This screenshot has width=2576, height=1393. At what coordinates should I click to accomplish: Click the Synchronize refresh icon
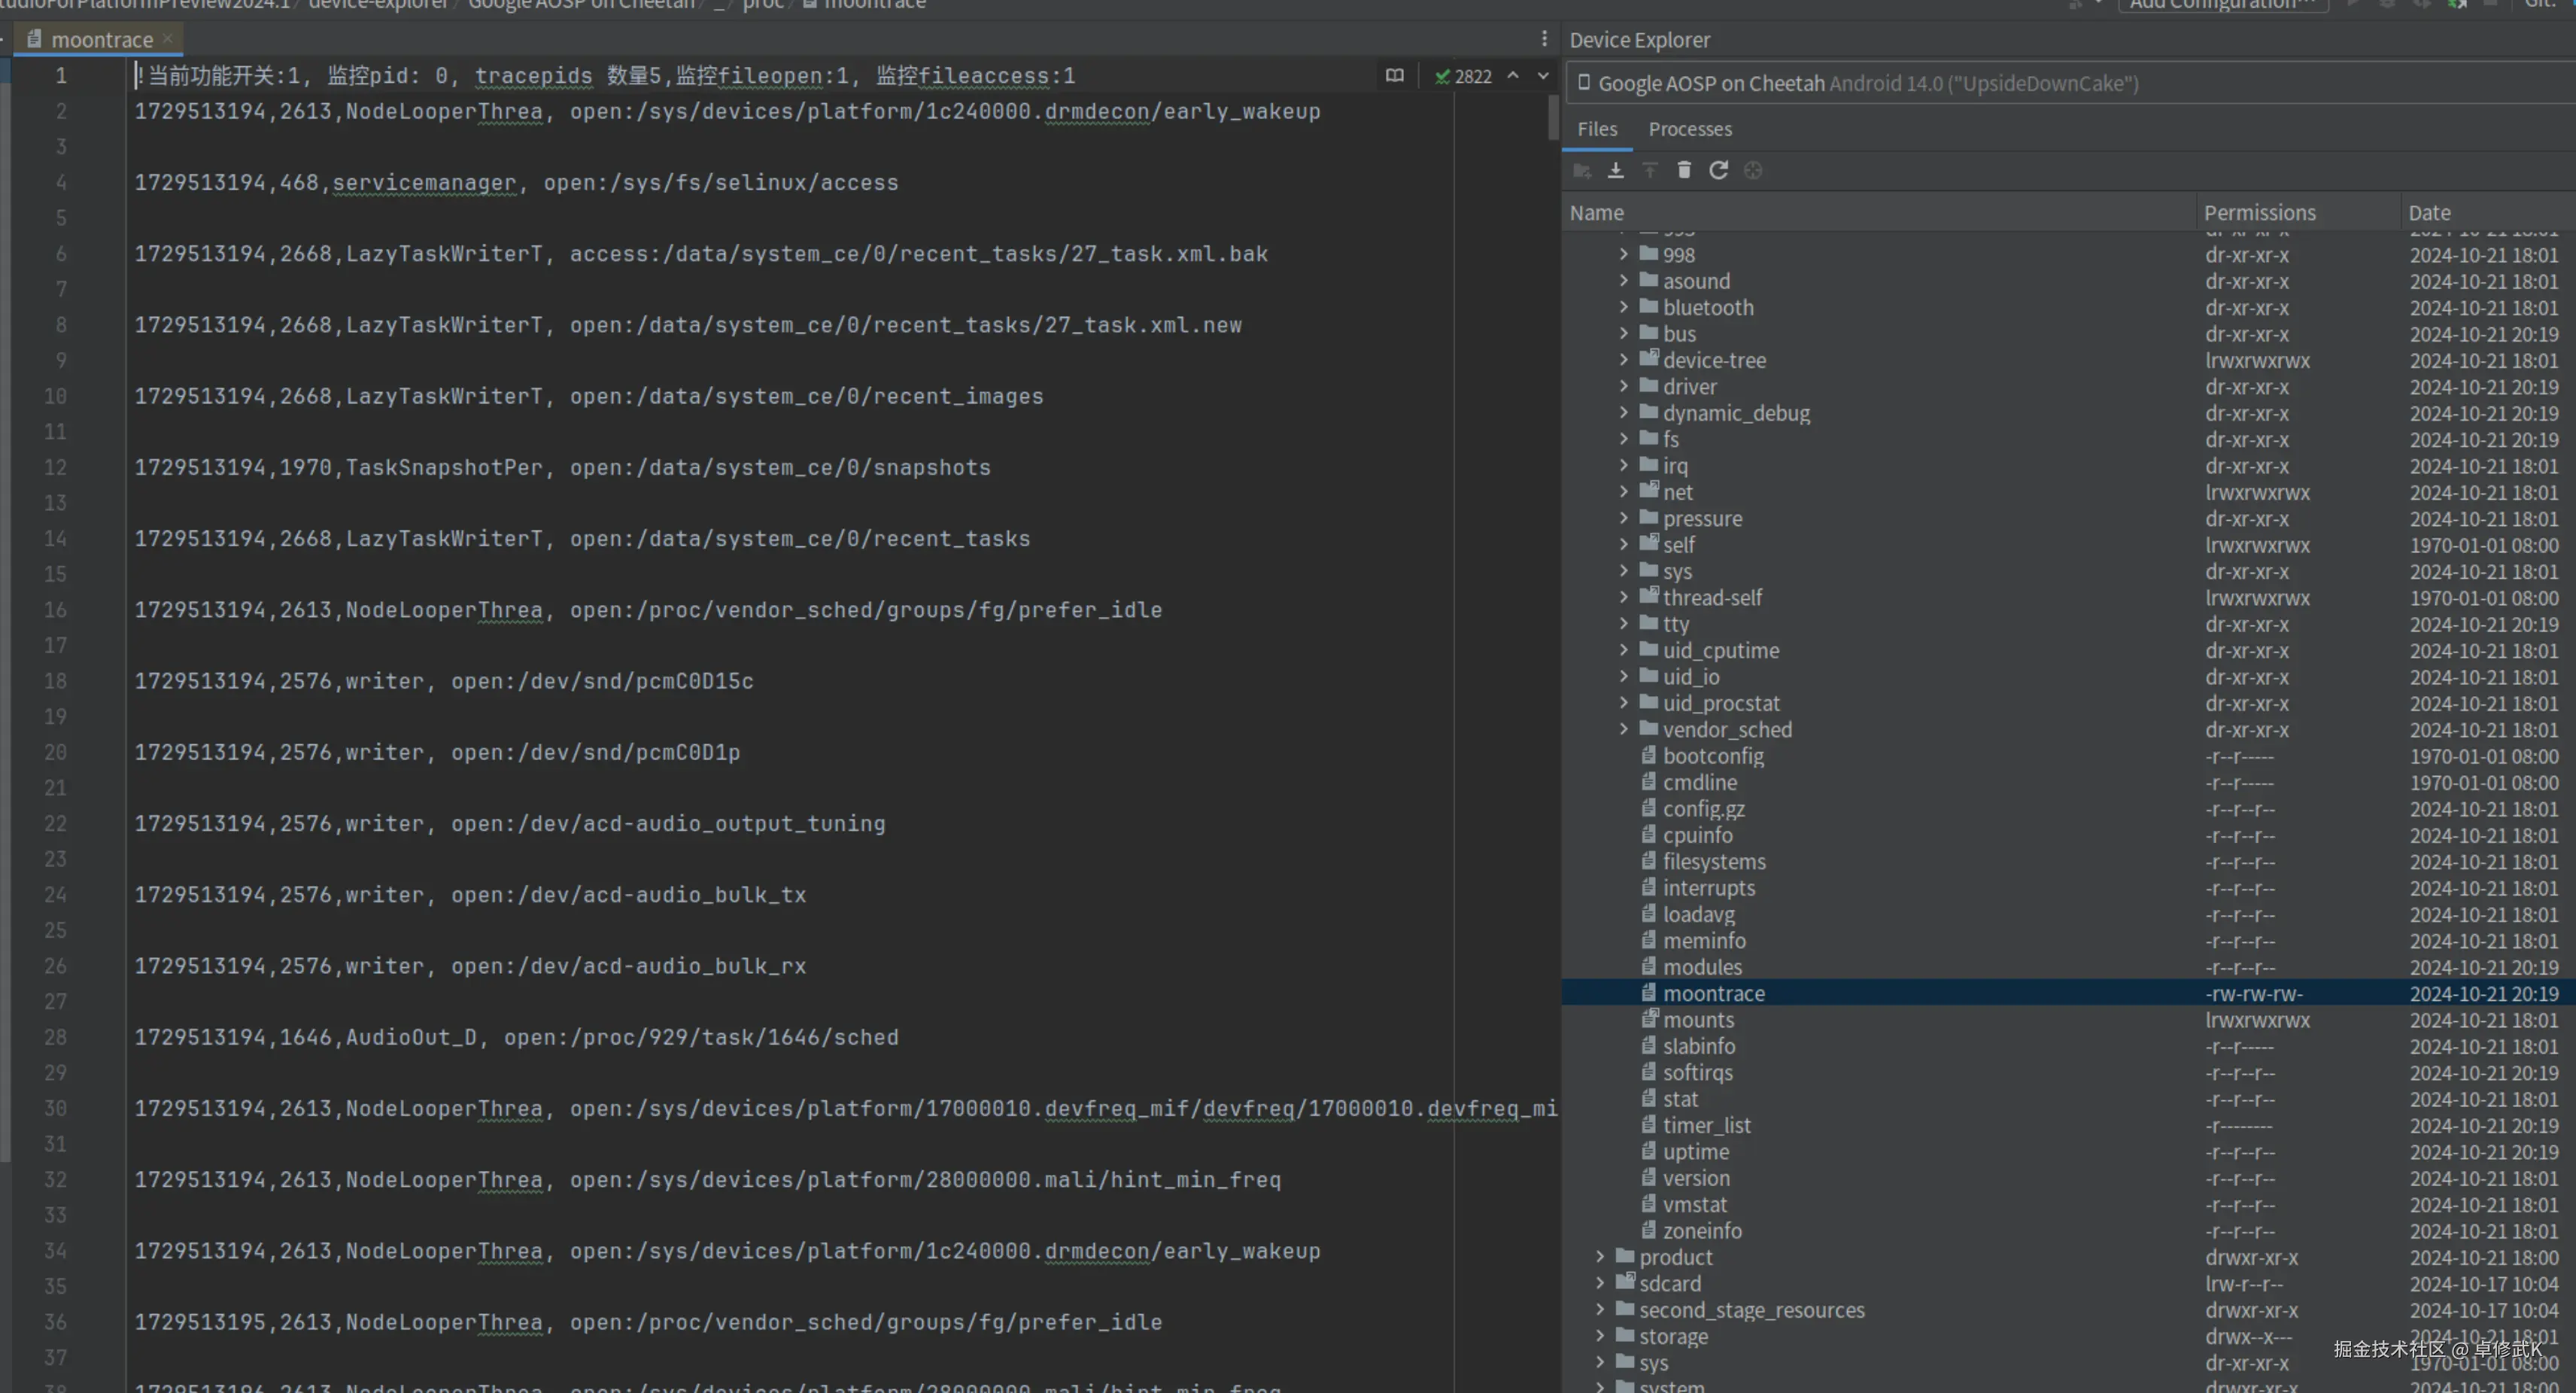coord(1718,171)
